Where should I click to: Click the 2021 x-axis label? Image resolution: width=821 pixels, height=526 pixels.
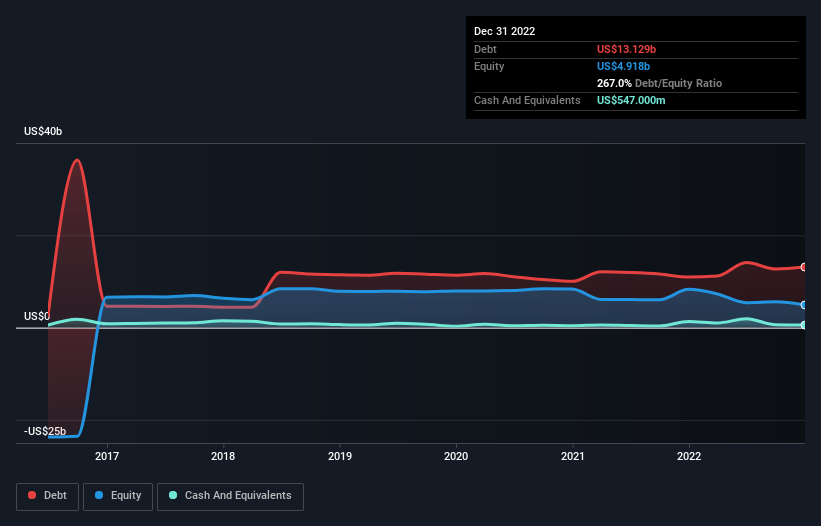(x=573, y=456)
